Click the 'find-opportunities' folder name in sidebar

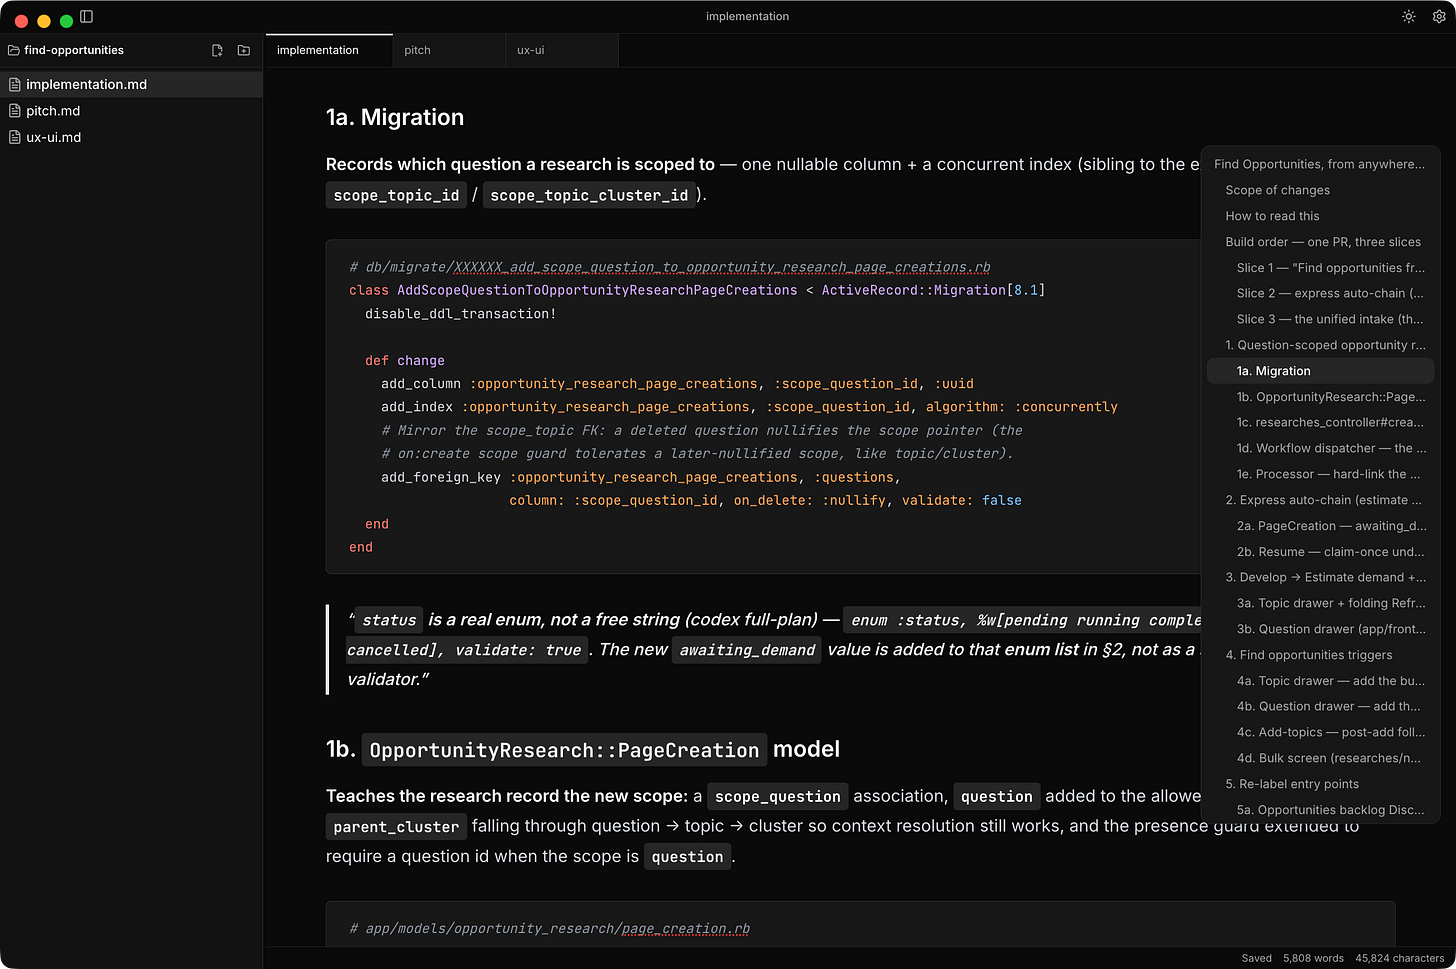(x=74, y=50)
